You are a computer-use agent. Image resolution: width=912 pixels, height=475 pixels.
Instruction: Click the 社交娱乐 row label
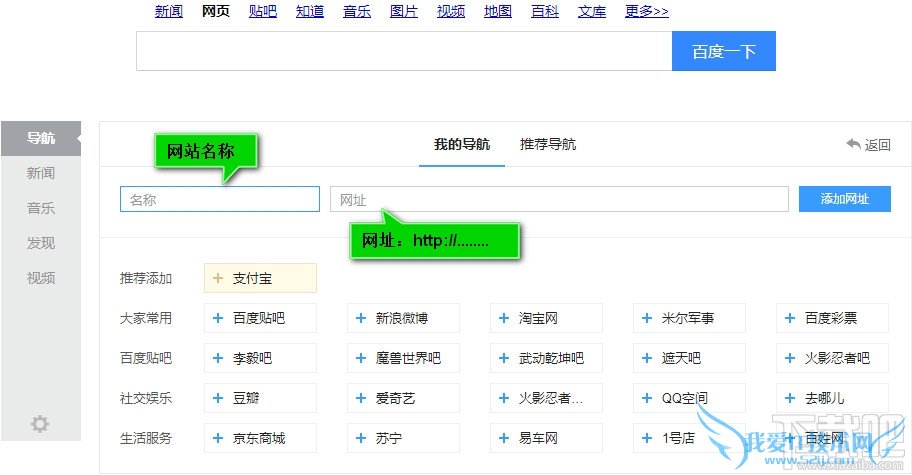point(146,398)
